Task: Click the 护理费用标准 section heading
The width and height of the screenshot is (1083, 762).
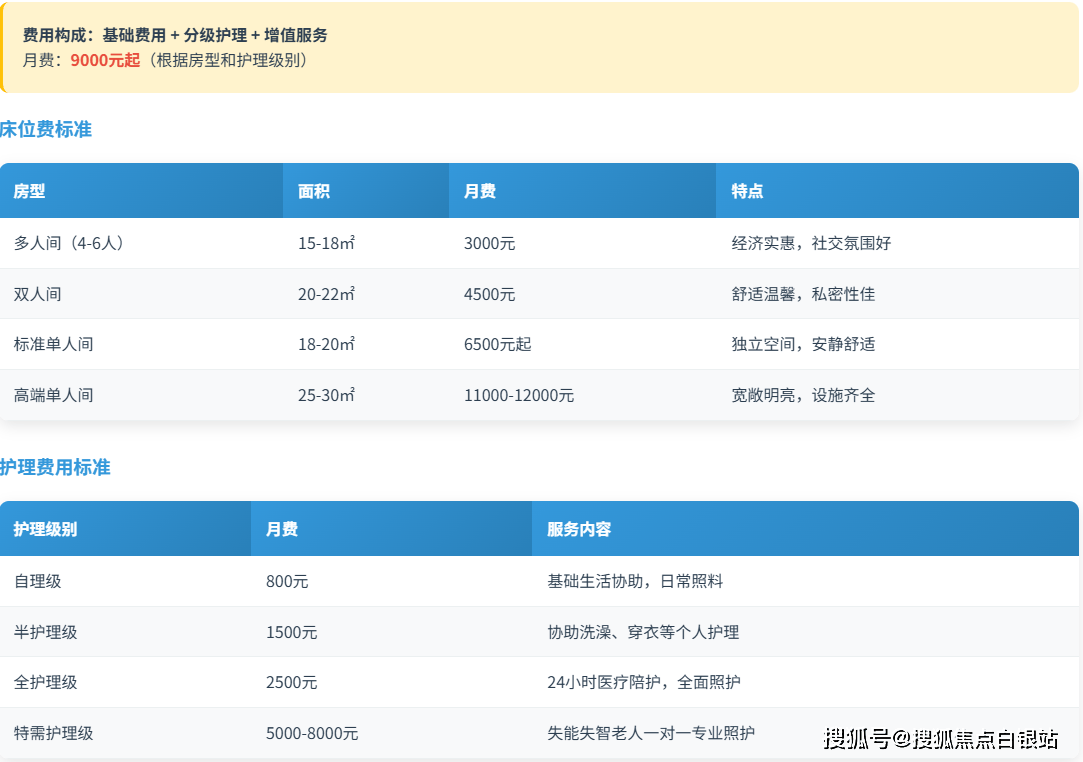Action: pyautogui.click(x=55, y=467)
